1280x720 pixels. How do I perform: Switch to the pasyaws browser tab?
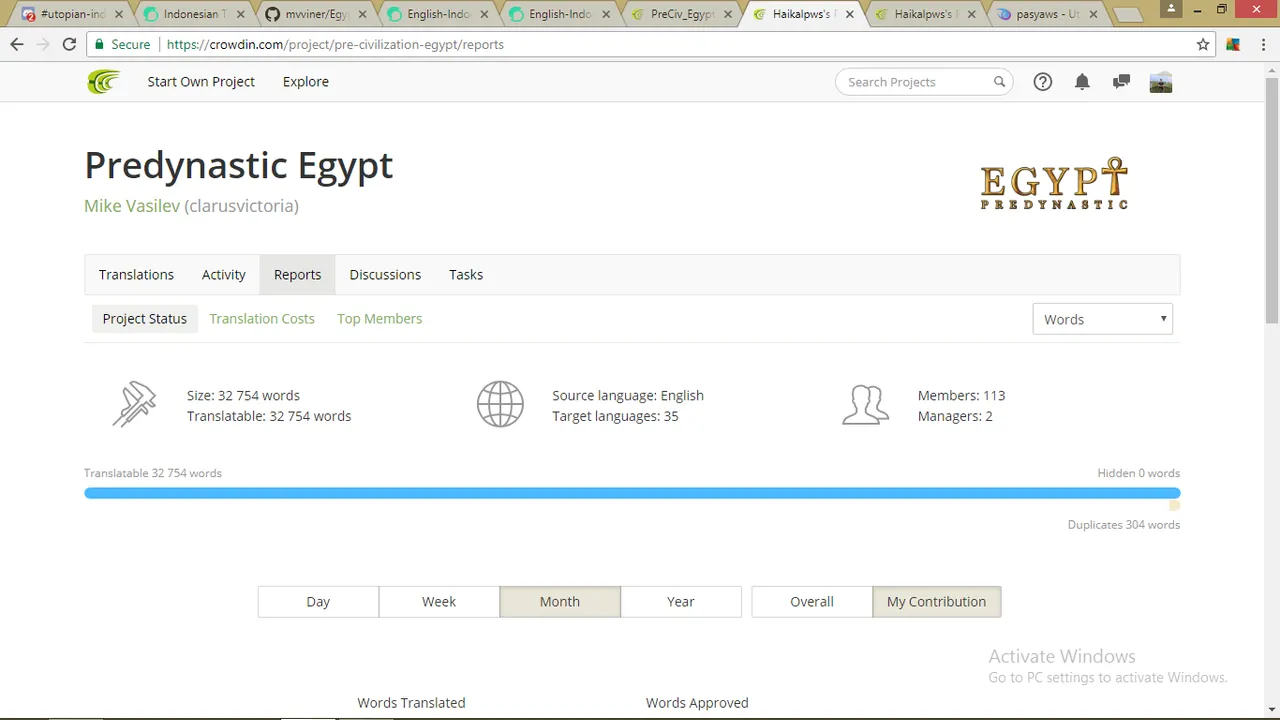coord(1045,15)
